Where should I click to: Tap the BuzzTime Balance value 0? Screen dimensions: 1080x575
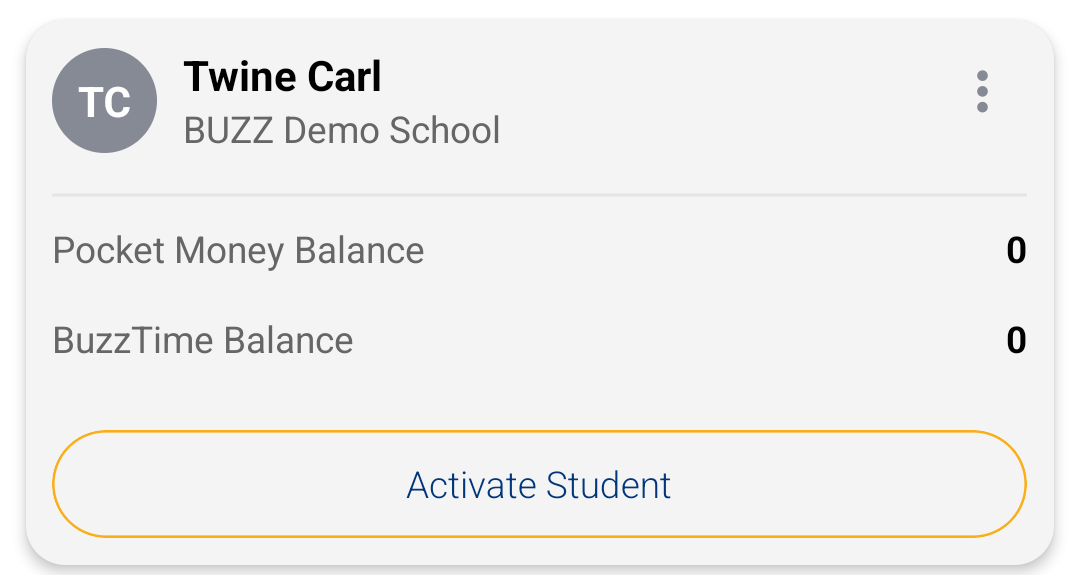point(1016,341)
